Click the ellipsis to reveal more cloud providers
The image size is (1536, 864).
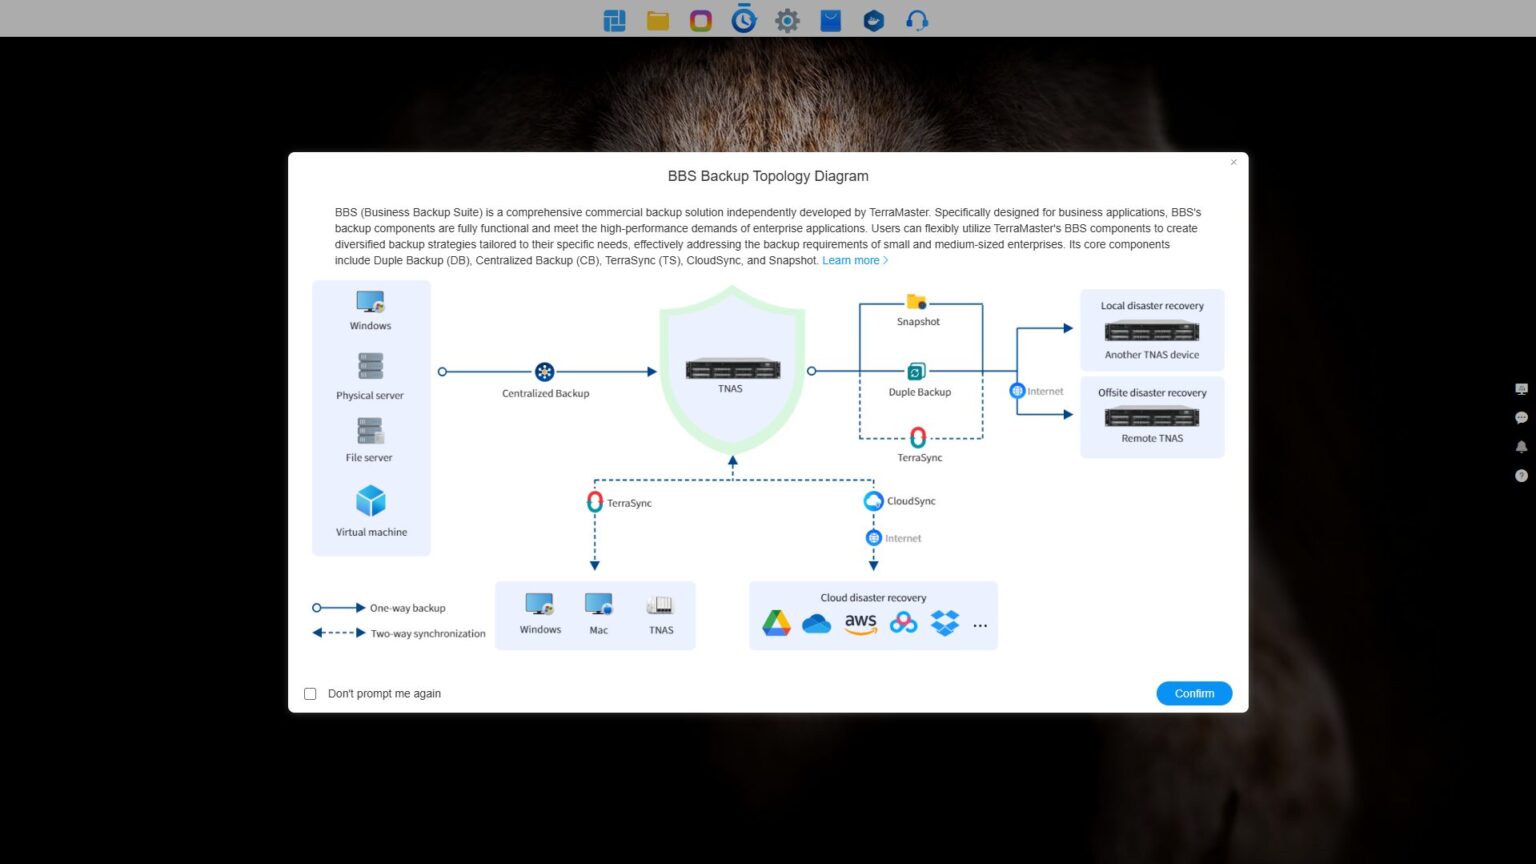979,625
